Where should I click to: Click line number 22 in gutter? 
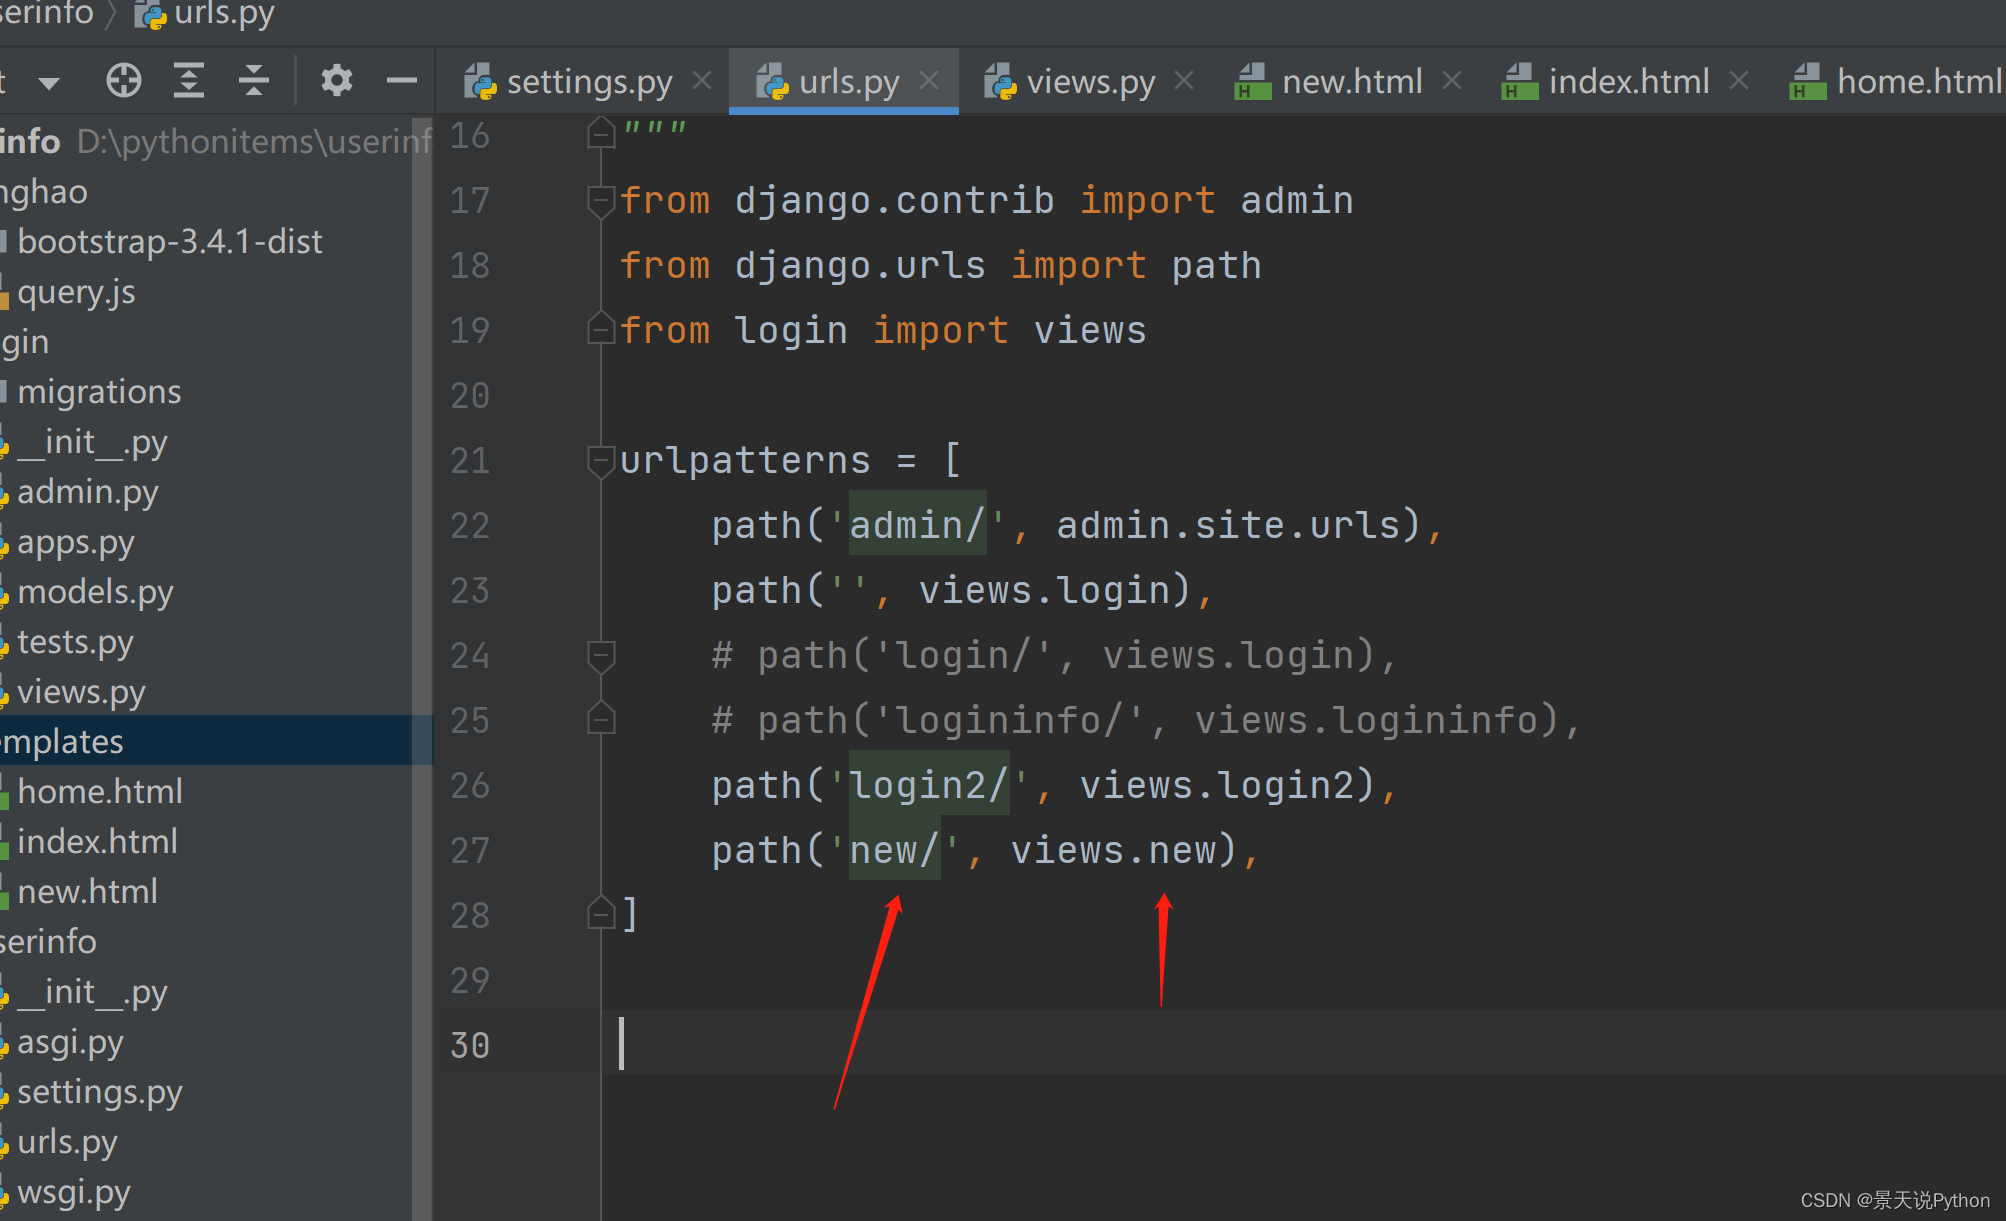[470, 525]
